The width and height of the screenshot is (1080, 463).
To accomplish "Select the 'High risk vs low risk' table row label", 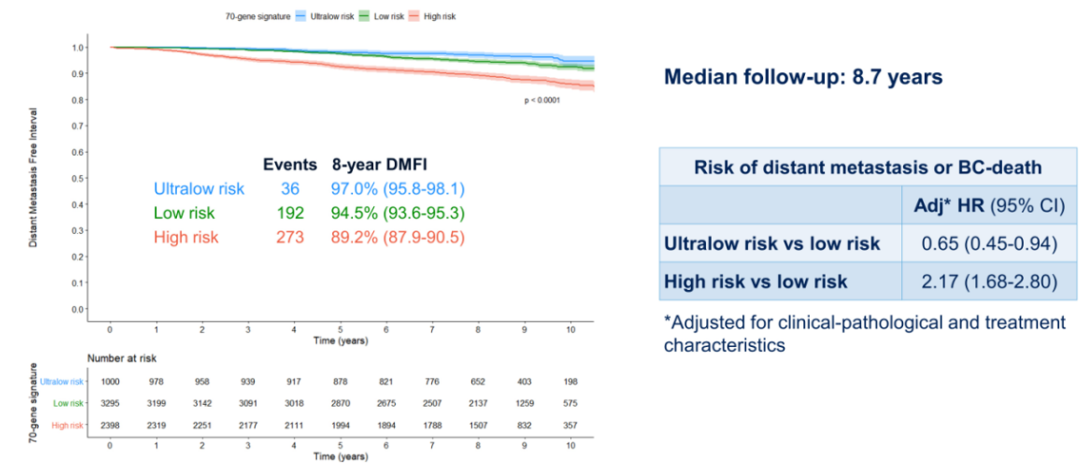I will tap(756, 281).
